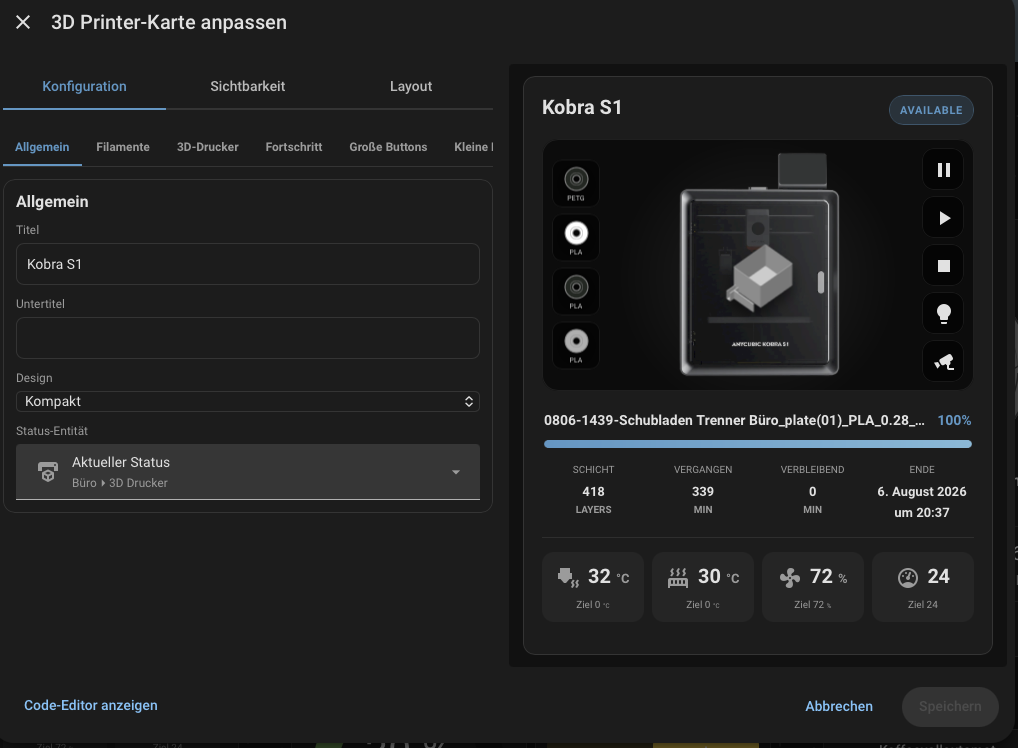Click Code-Editor anzeigen link
This screenshot has width=1018, height=748.
pyautogui.click(x=91, y=705)
